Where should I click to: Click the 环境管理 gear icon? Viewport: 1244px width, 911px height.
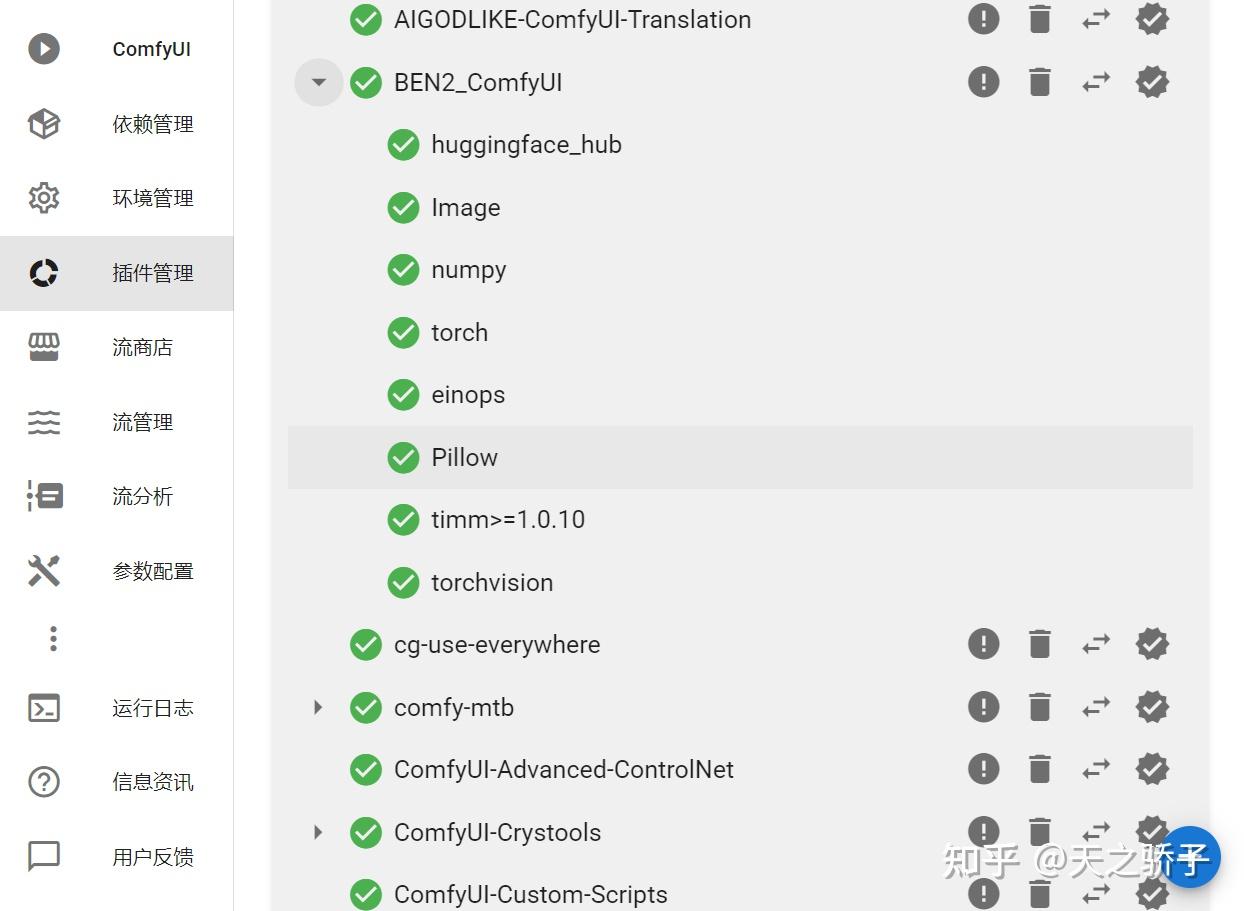[44, 198]
